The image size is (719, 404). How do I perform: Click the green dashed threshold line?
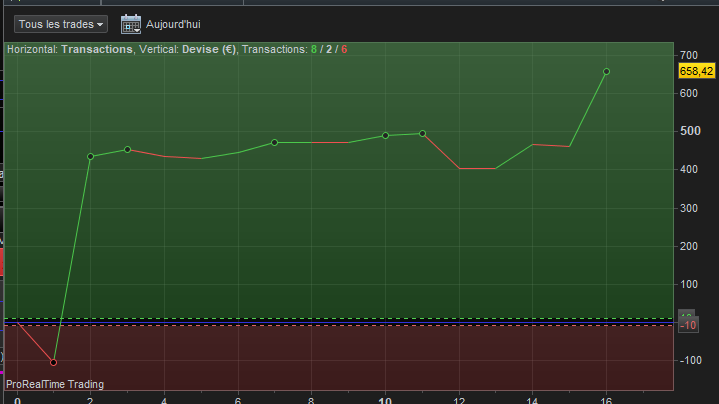coord(338,318)
